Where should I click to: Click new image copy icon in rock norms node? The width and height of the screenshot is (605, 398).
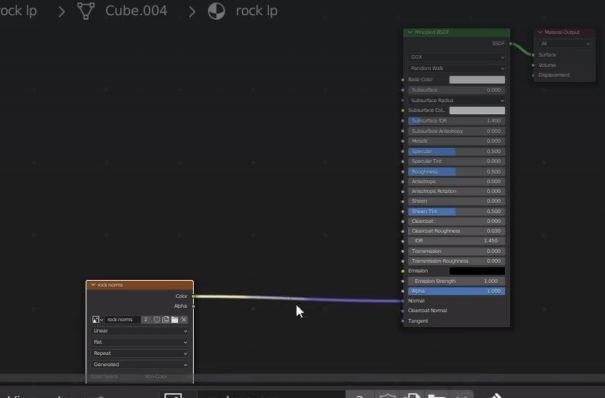coord(166,320)
